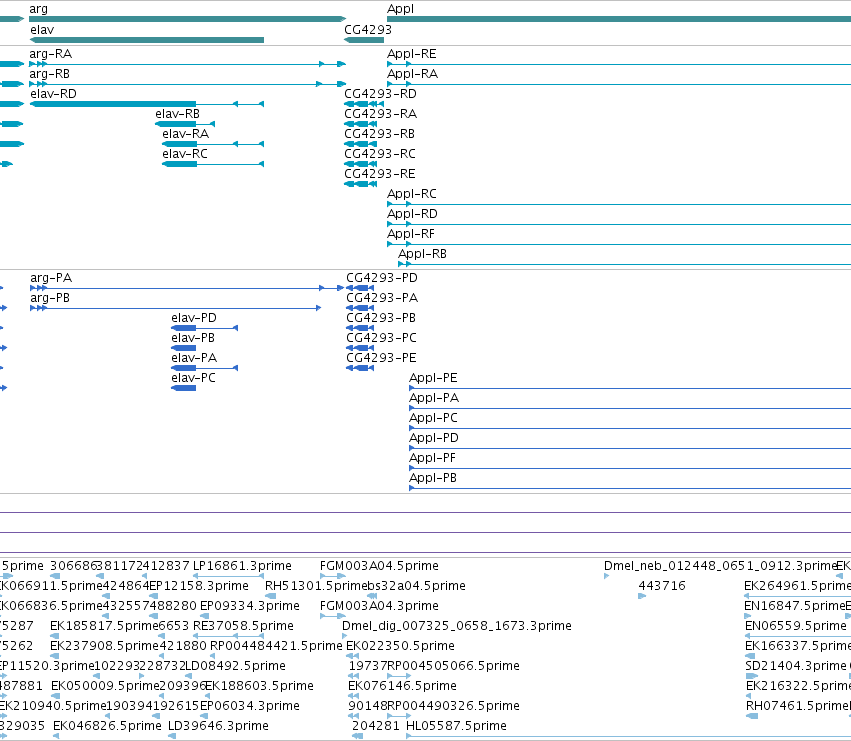Select feature 443716
The height and width of the screenshot is (741, 851).
click(662, 586)
